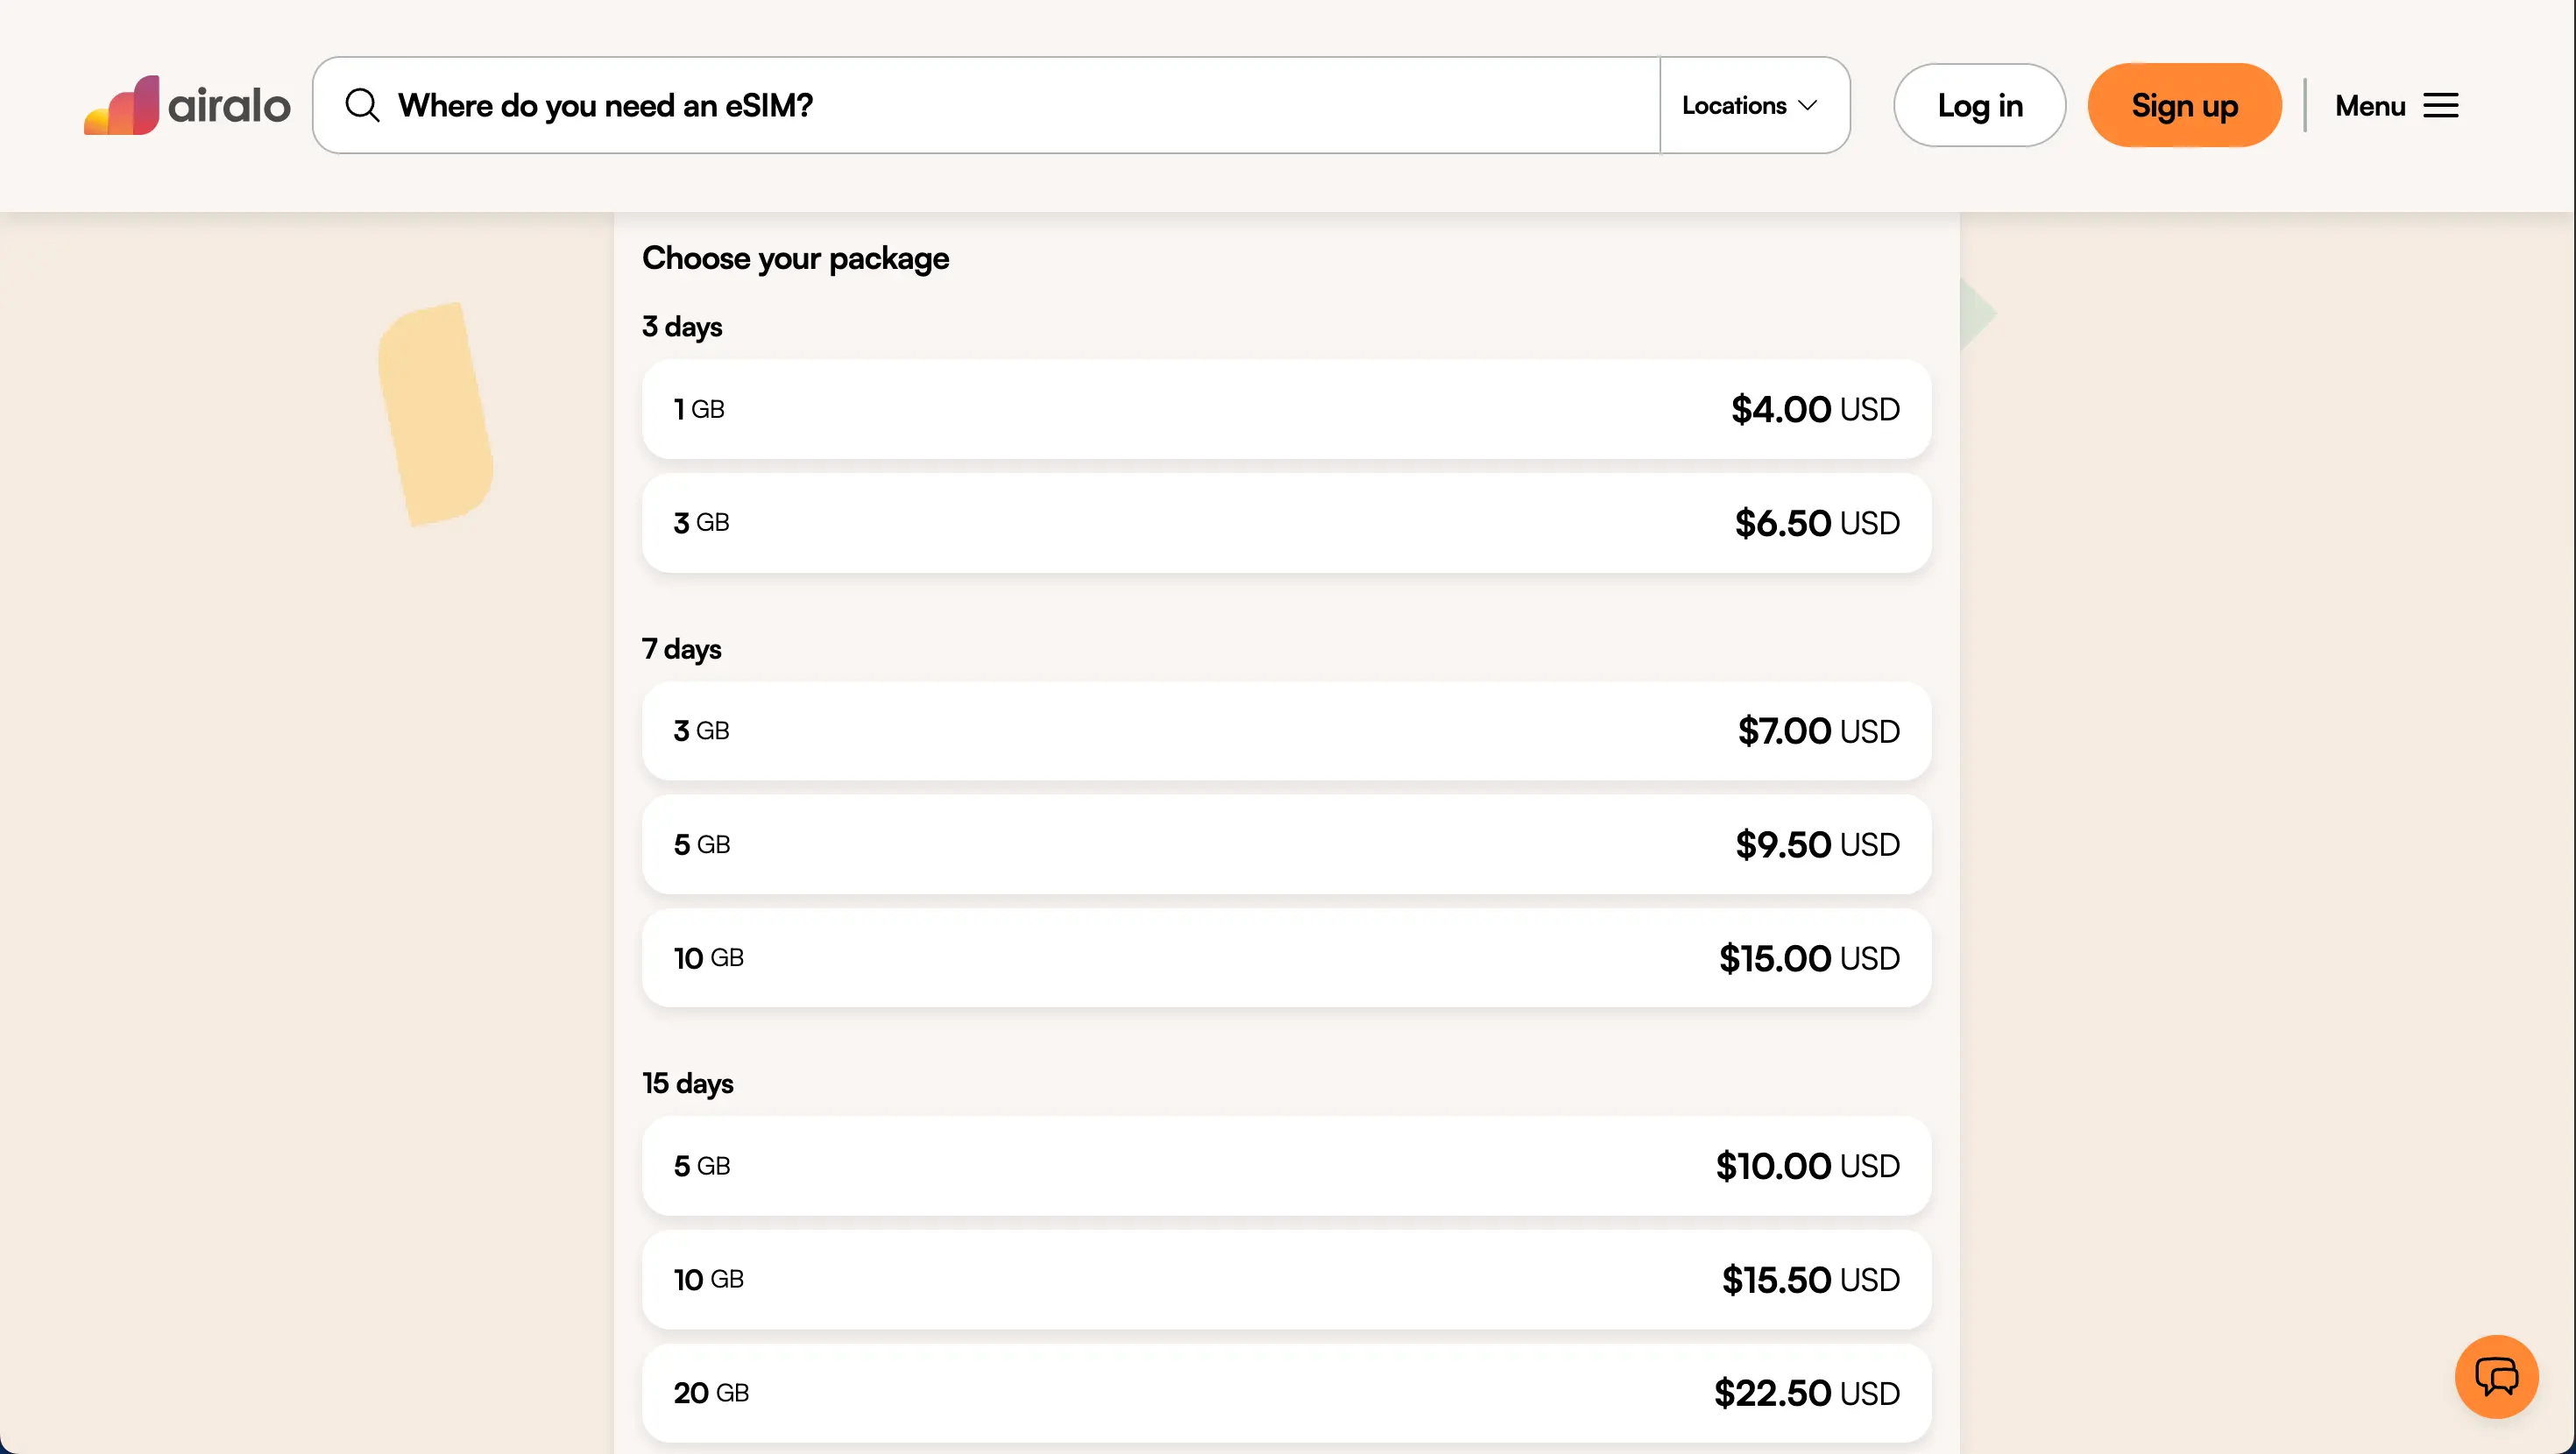
Task: Expand the Locations dropdown chevron
Action: (x=1807, y=105)
